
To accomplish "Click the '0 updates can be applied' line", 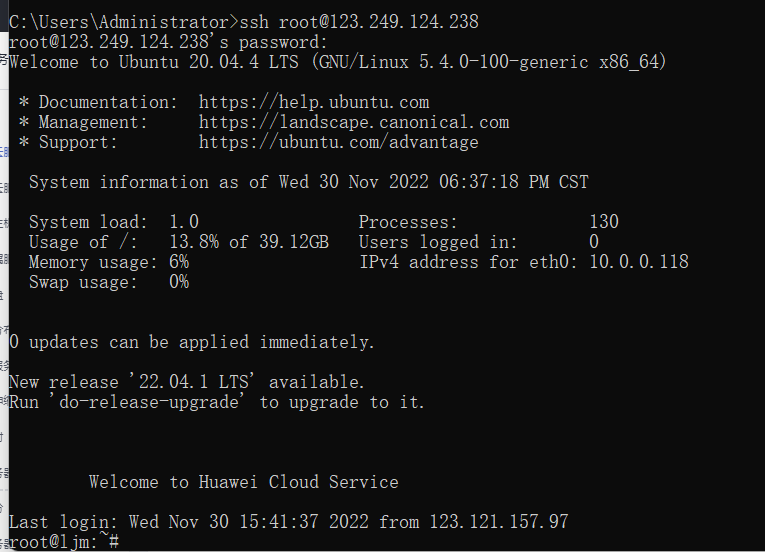I will pos(192,342).
